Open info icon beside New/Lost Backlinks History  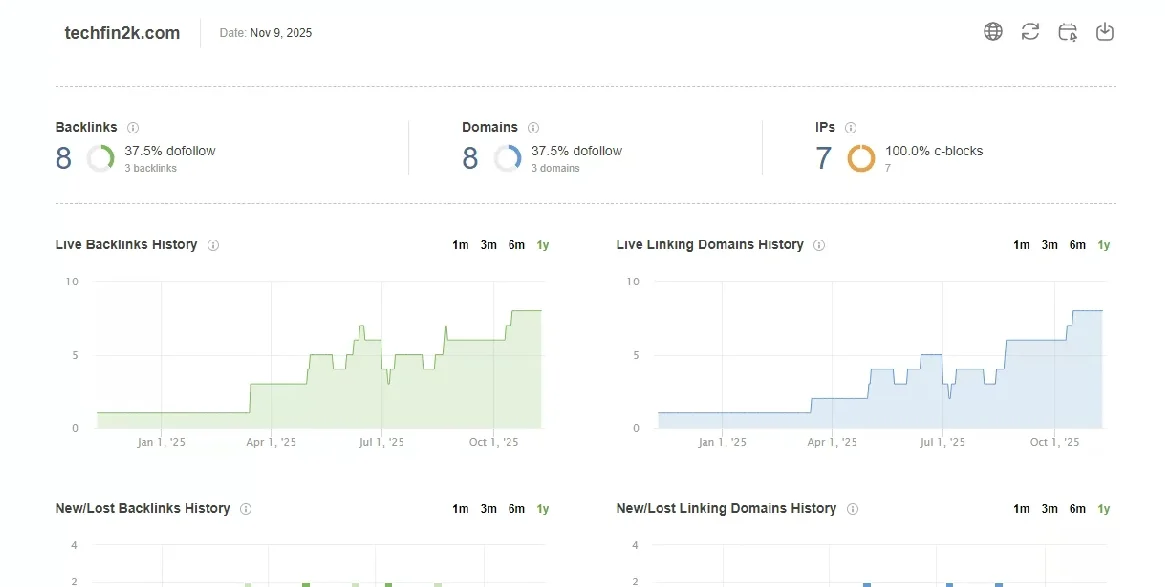246,509
